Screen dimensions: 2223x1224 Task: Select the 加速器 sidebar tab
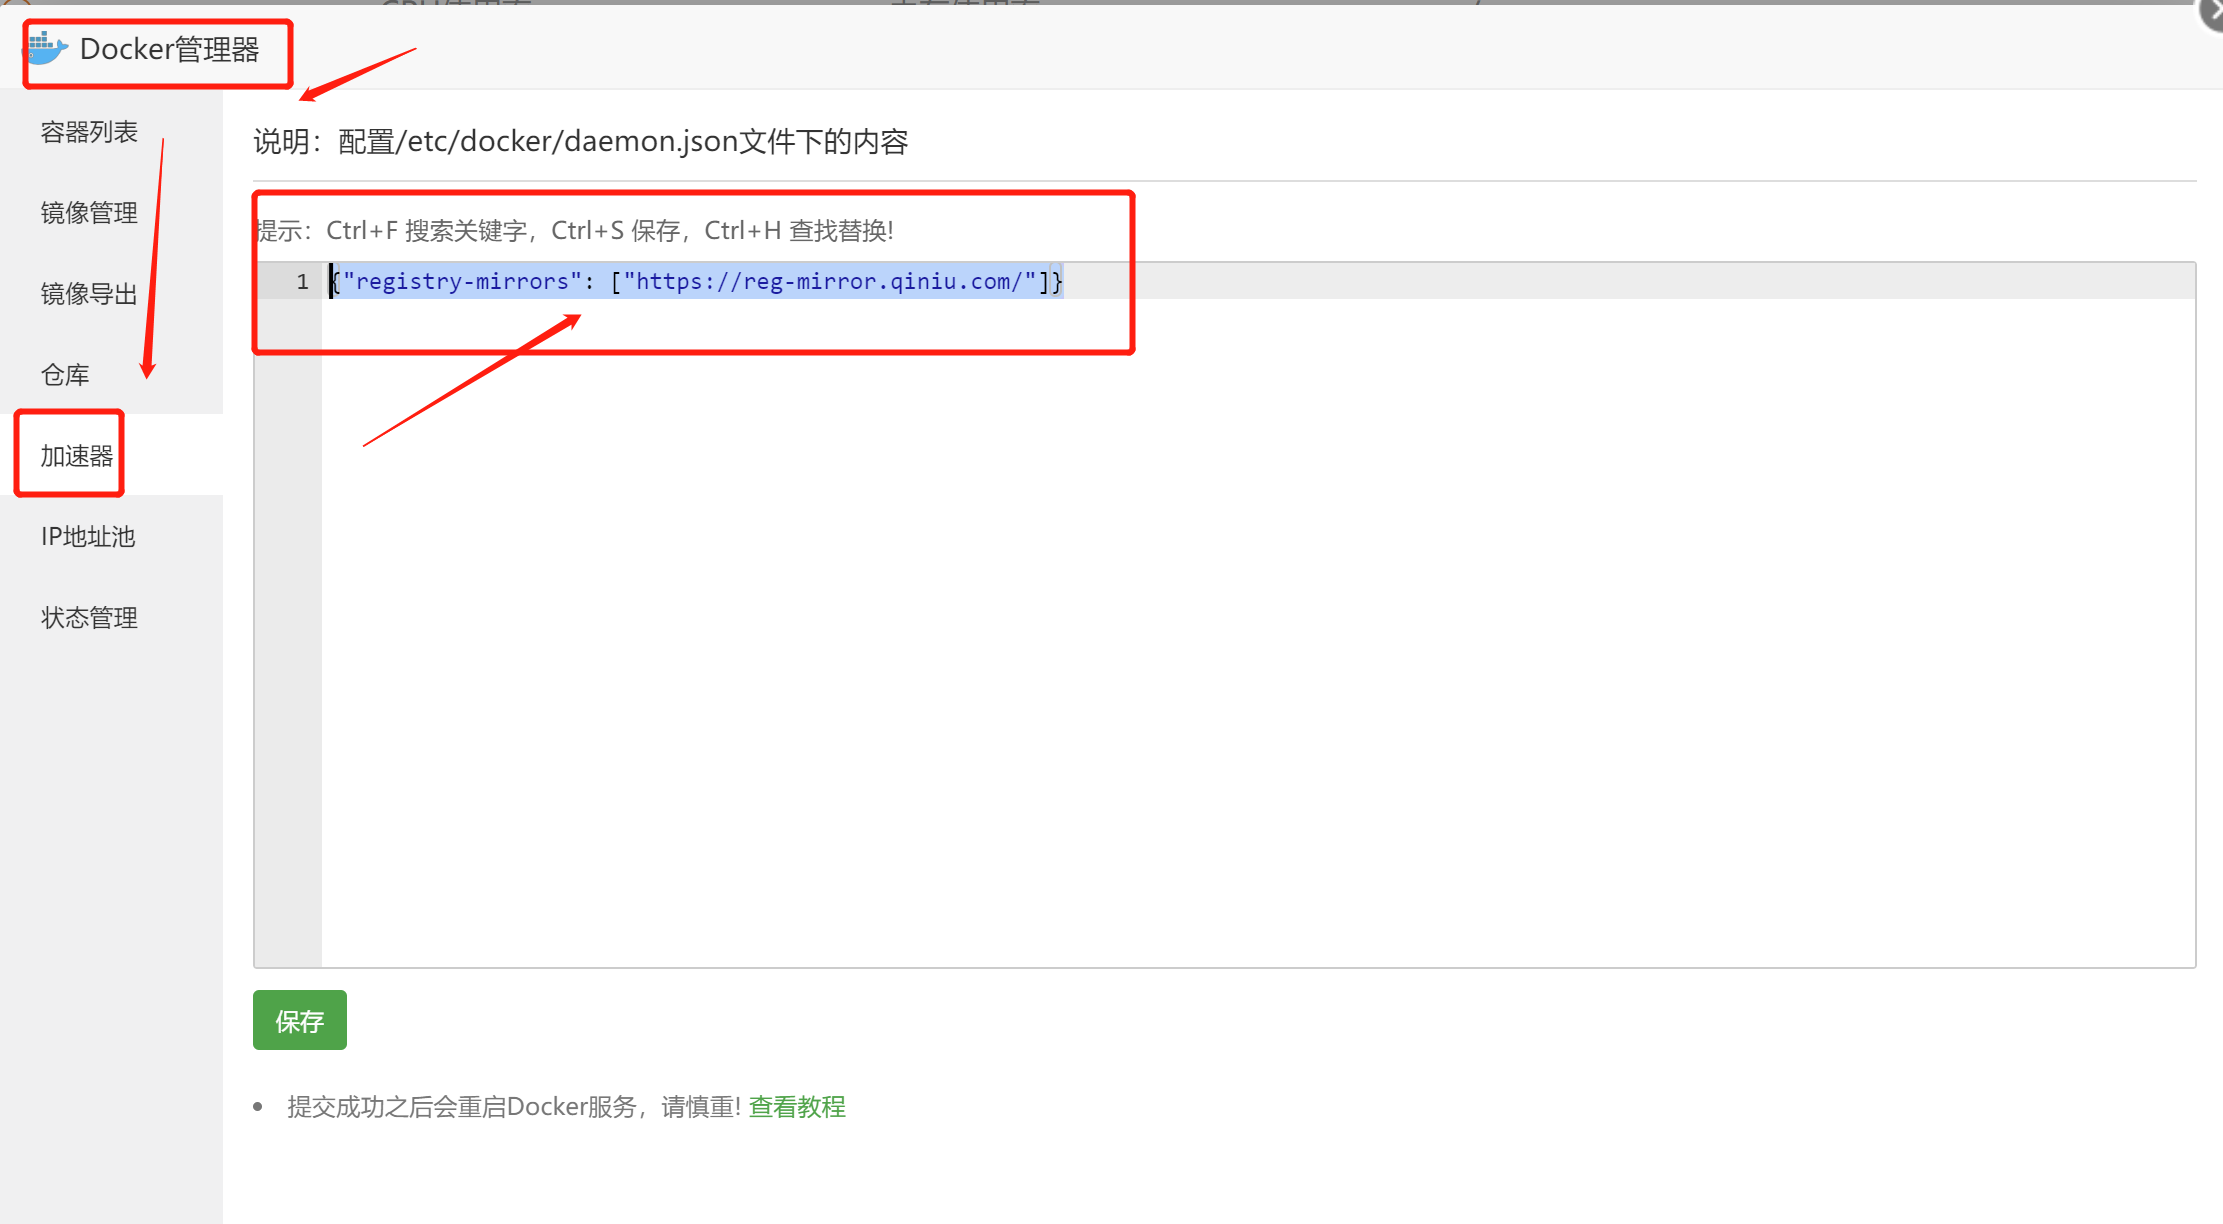77,456
